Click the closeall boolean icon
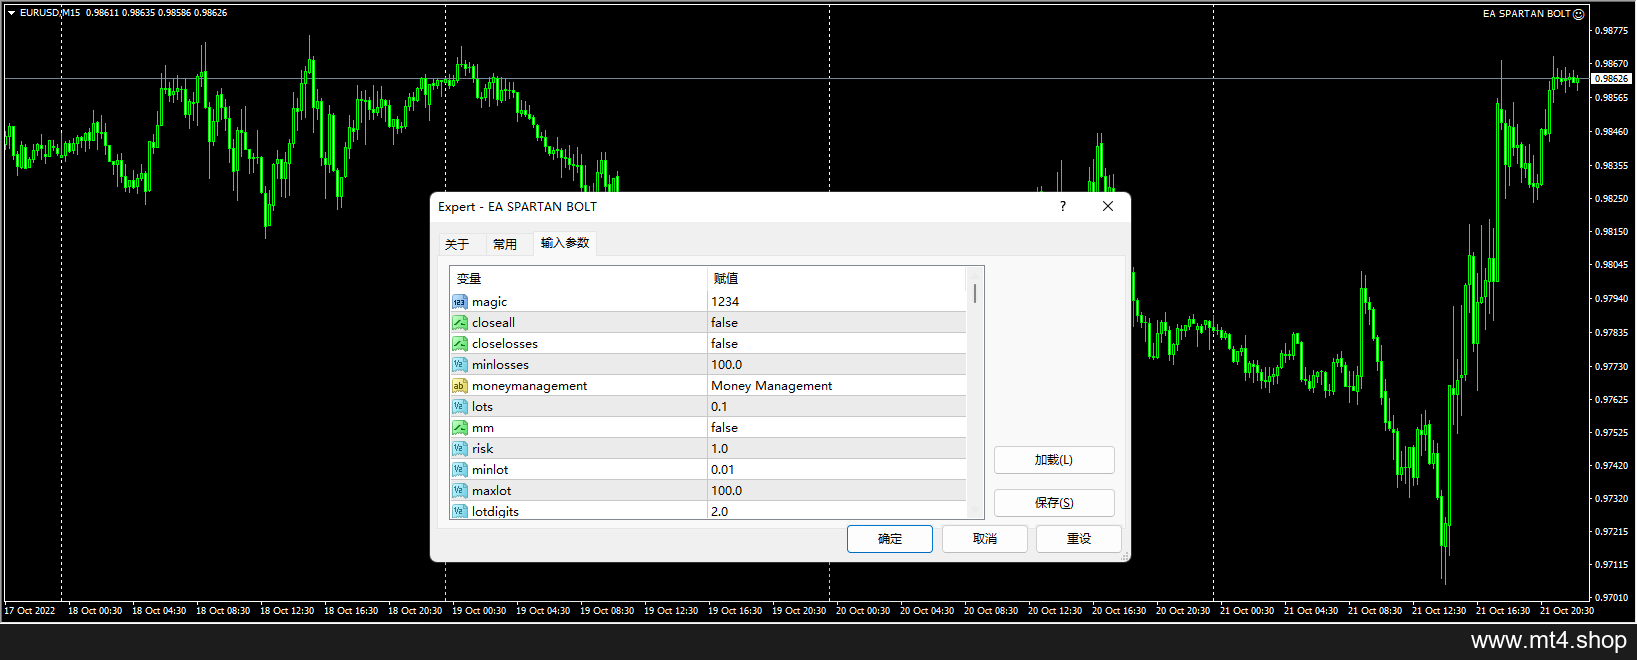 tap(459, 323)
